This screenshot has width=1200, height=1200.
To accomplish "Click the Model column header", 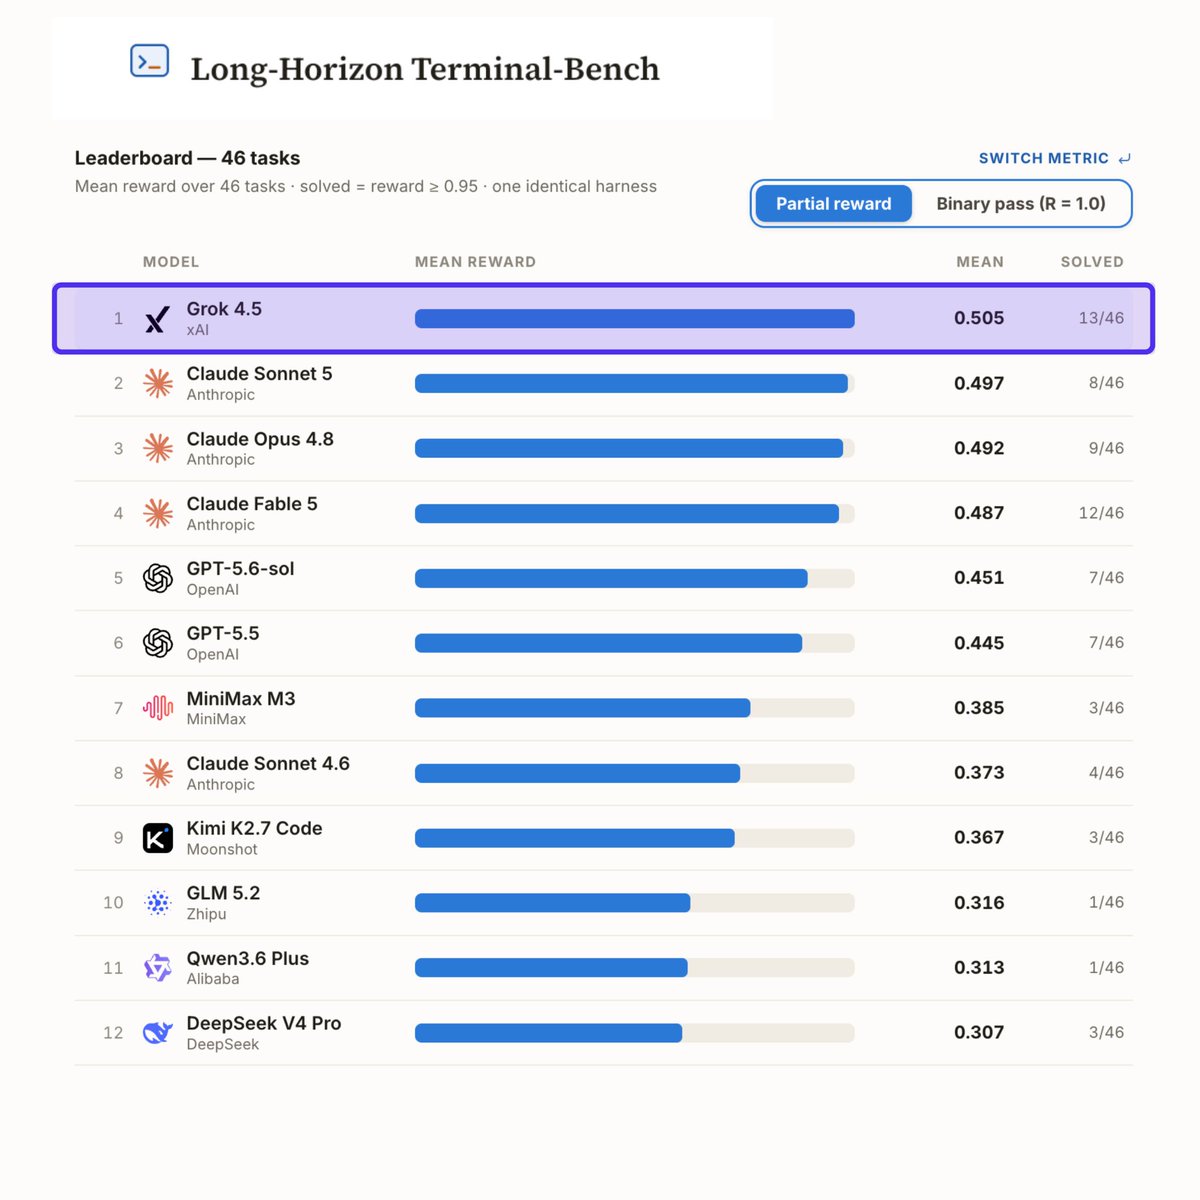I will coord(171,262).
